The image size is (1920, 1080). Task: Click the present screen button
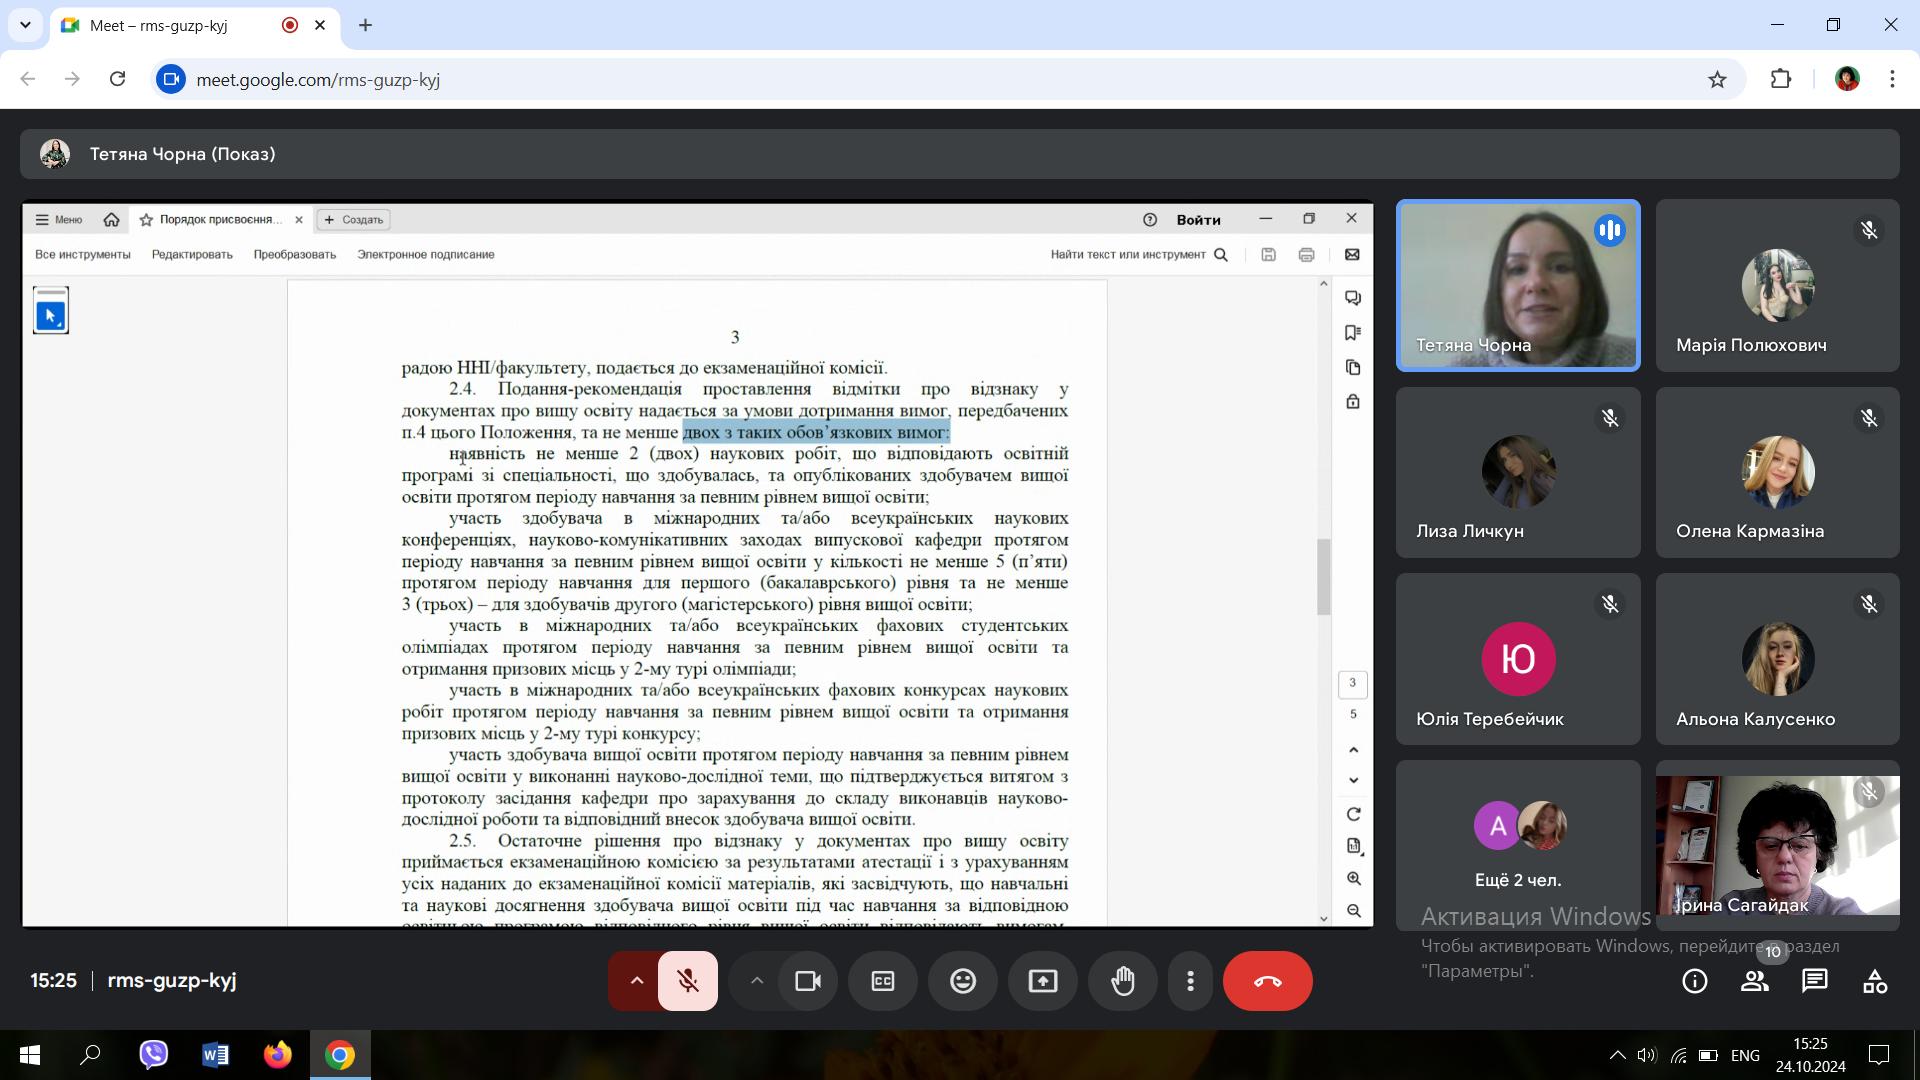(x=1043, y=981)
